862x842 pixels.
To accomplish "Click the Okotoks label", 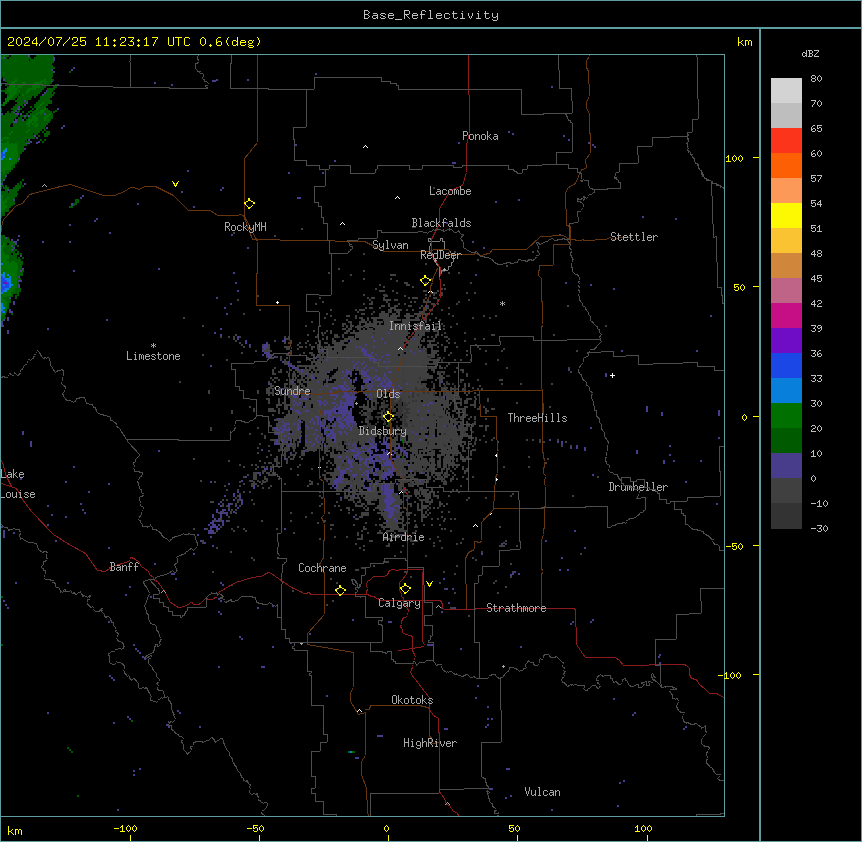I will [x=412, y=700].
